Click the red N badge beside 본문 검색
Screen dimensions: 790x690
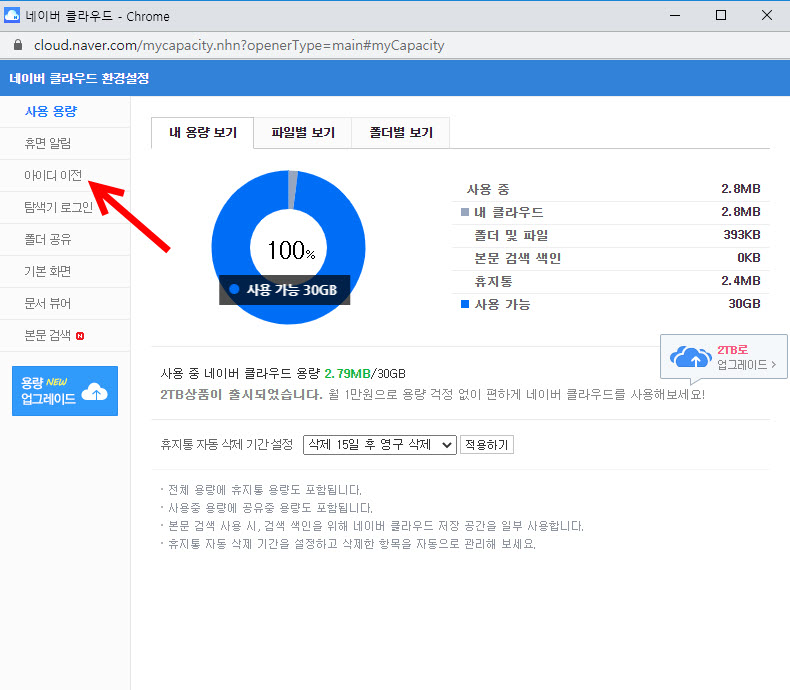point(80,336)
